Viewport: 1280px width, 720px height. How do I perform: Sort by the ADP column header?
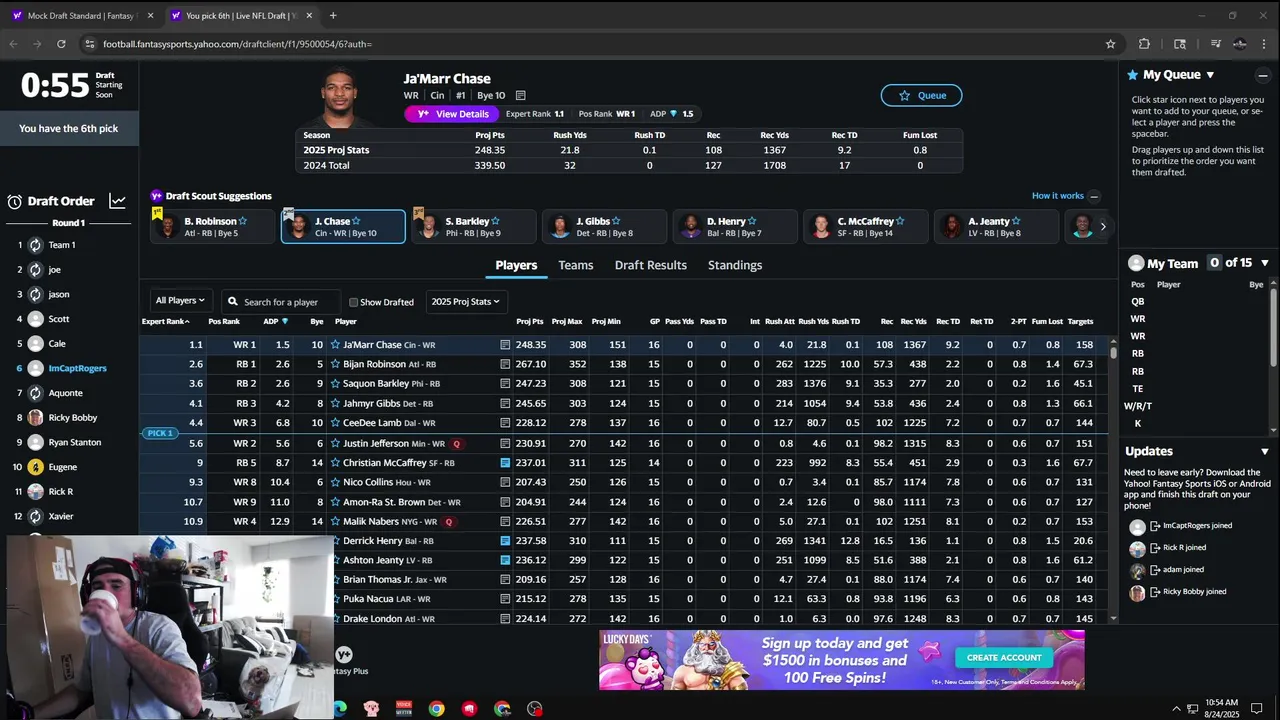275,322
